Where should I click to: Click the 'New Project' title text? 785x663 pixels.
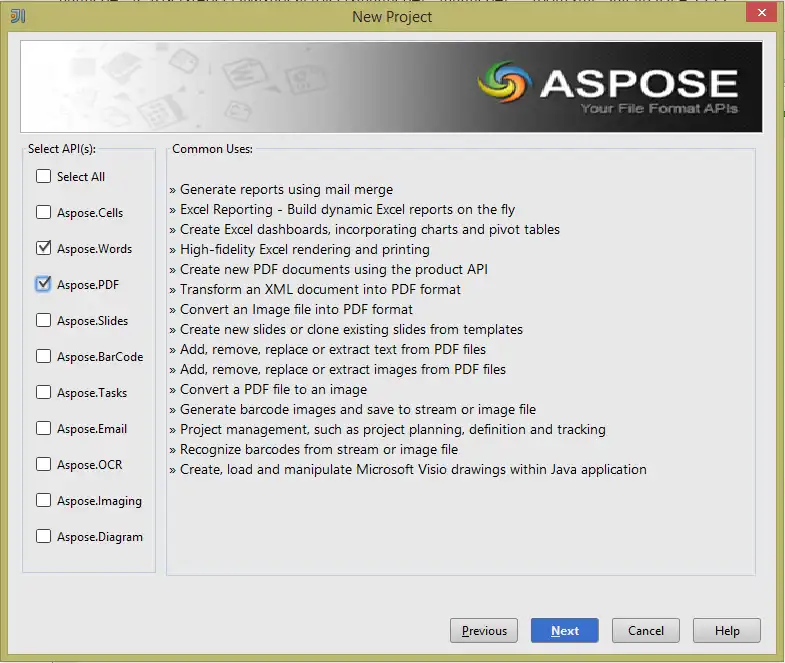[x=392, y=17]
